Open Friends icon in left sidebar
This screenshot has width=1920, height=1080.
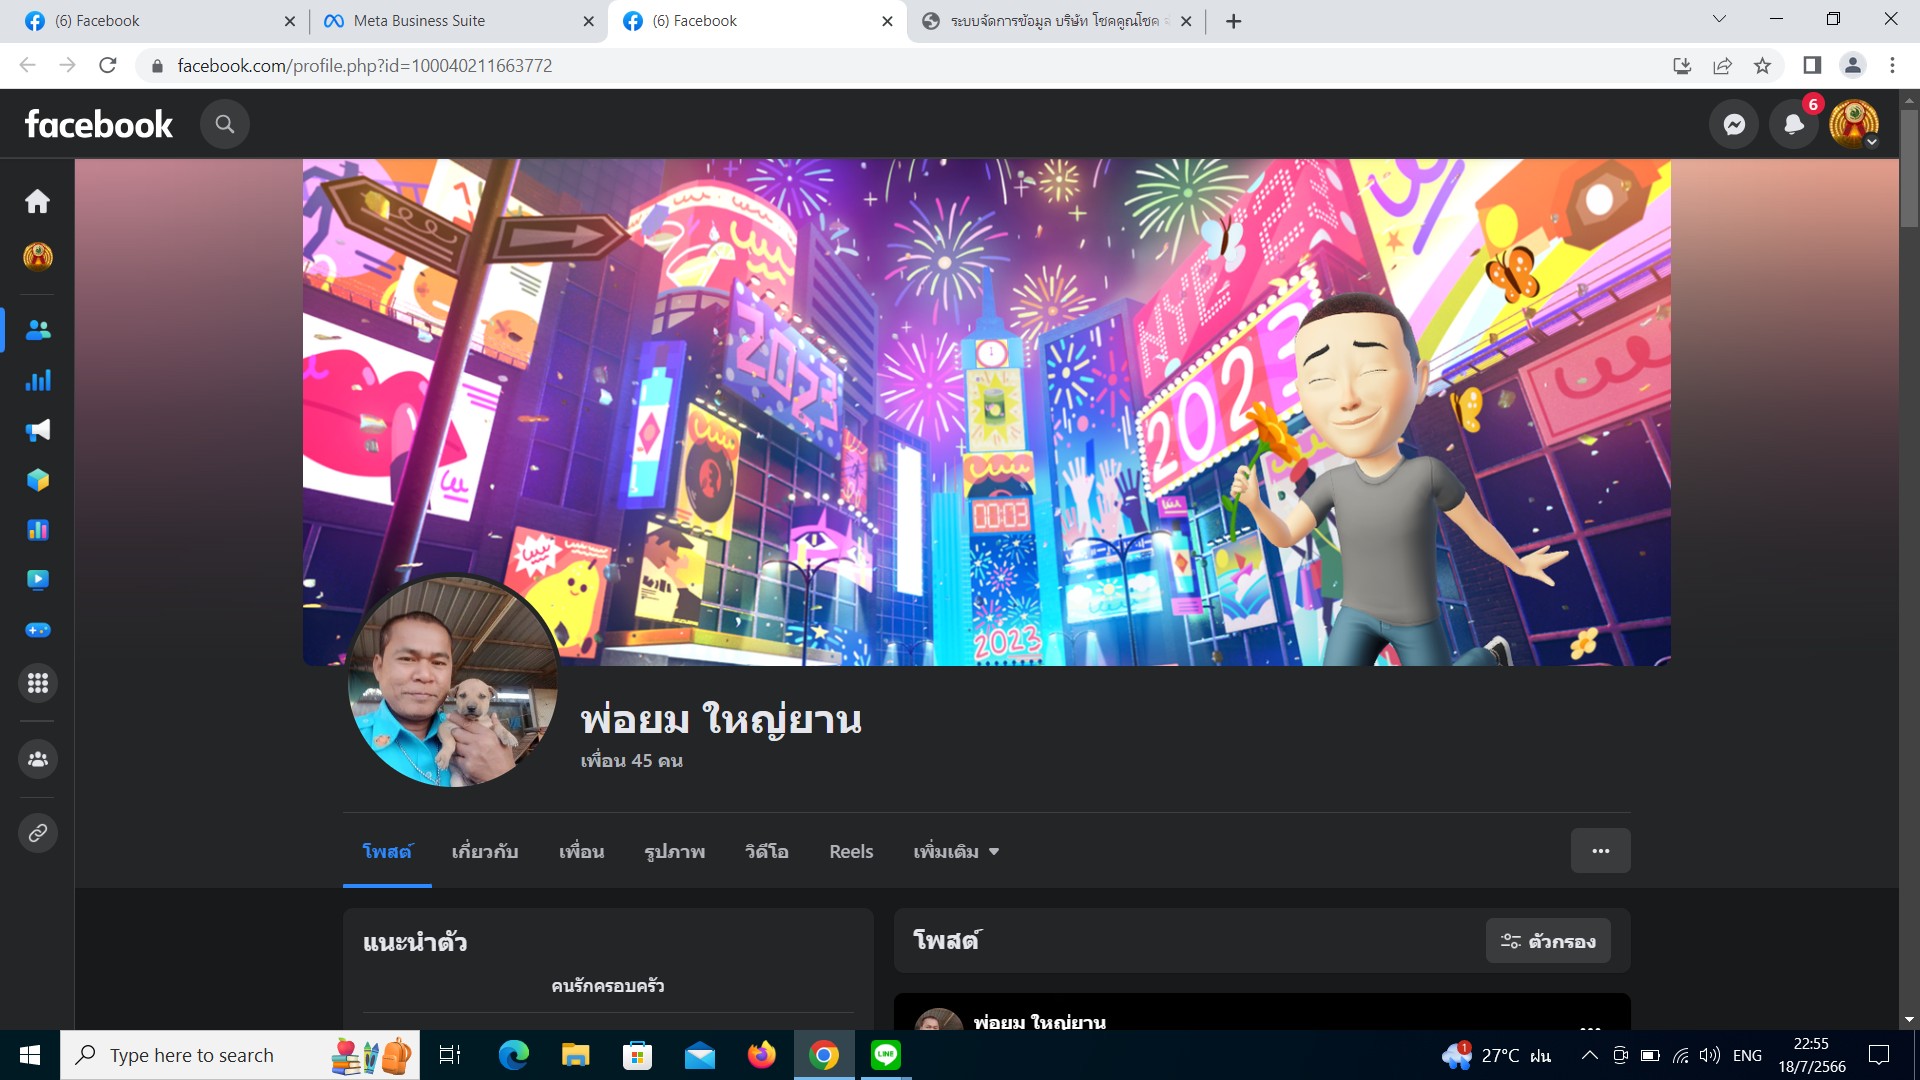click(x=37, y=330)
